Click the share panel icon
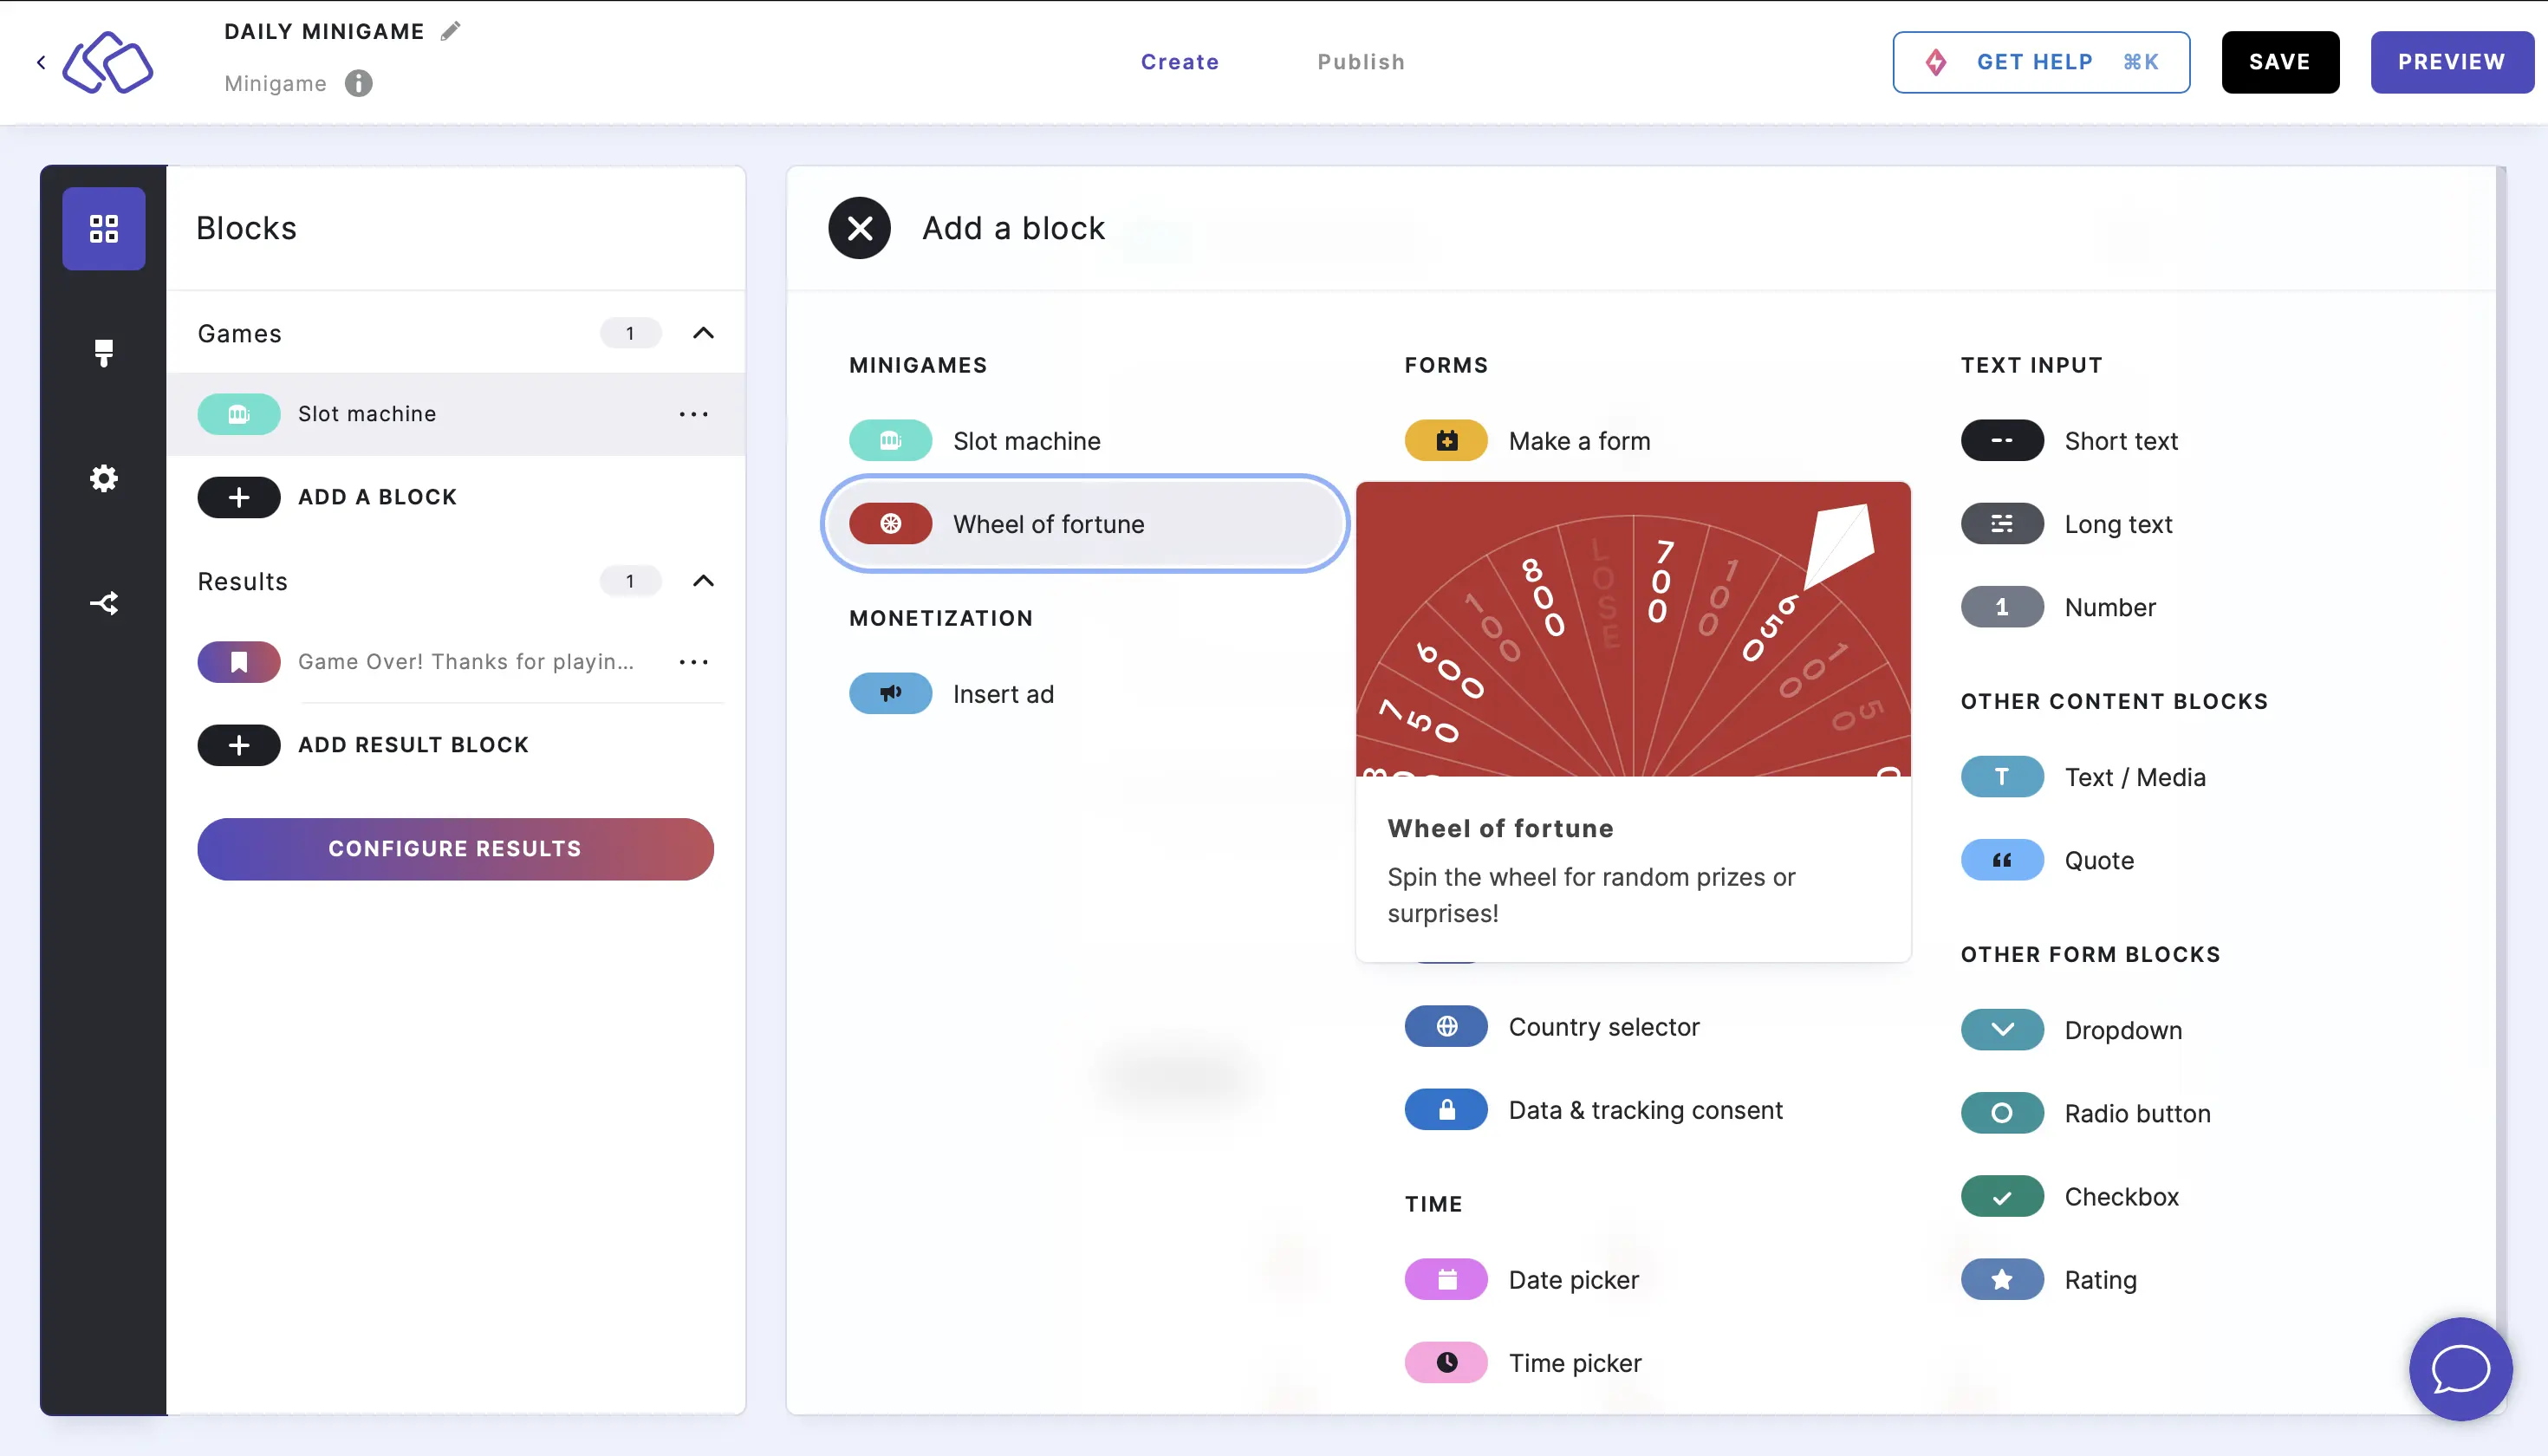The height and width of the screenshot is (1456, 2548). 103,602
